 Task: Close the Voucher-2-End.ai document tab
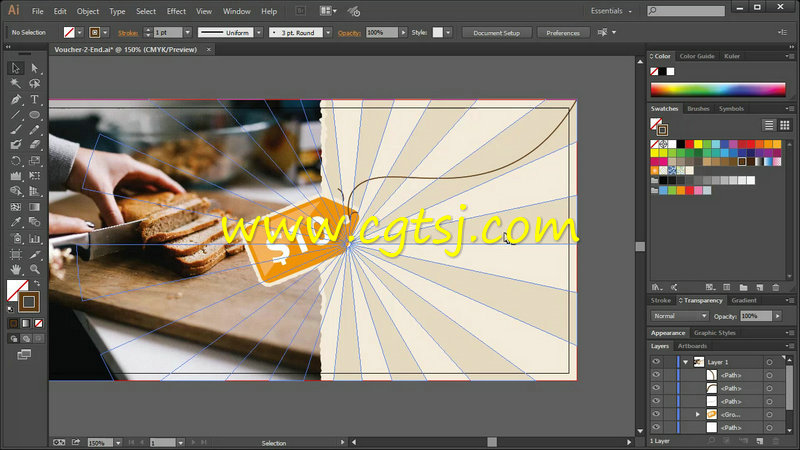pyautogui.click(x=209, y=49)
